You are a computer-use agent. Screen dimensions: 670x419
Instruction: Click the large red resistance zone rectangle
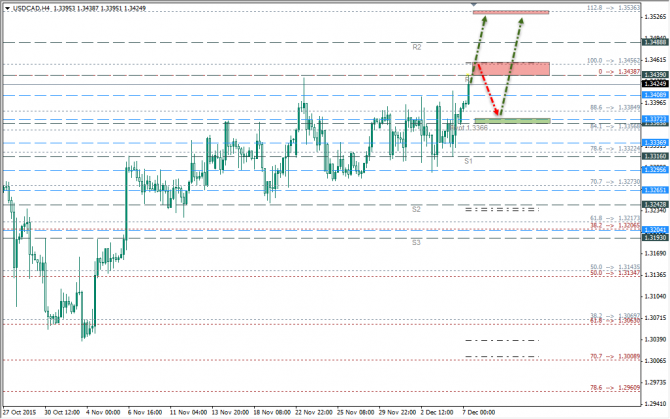pos(512,68)
